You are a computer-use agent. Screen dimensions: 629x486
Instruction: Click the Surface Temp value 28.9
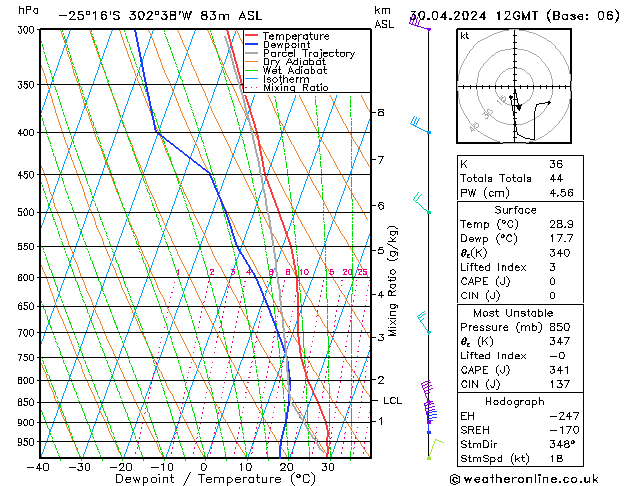(561, 224)
